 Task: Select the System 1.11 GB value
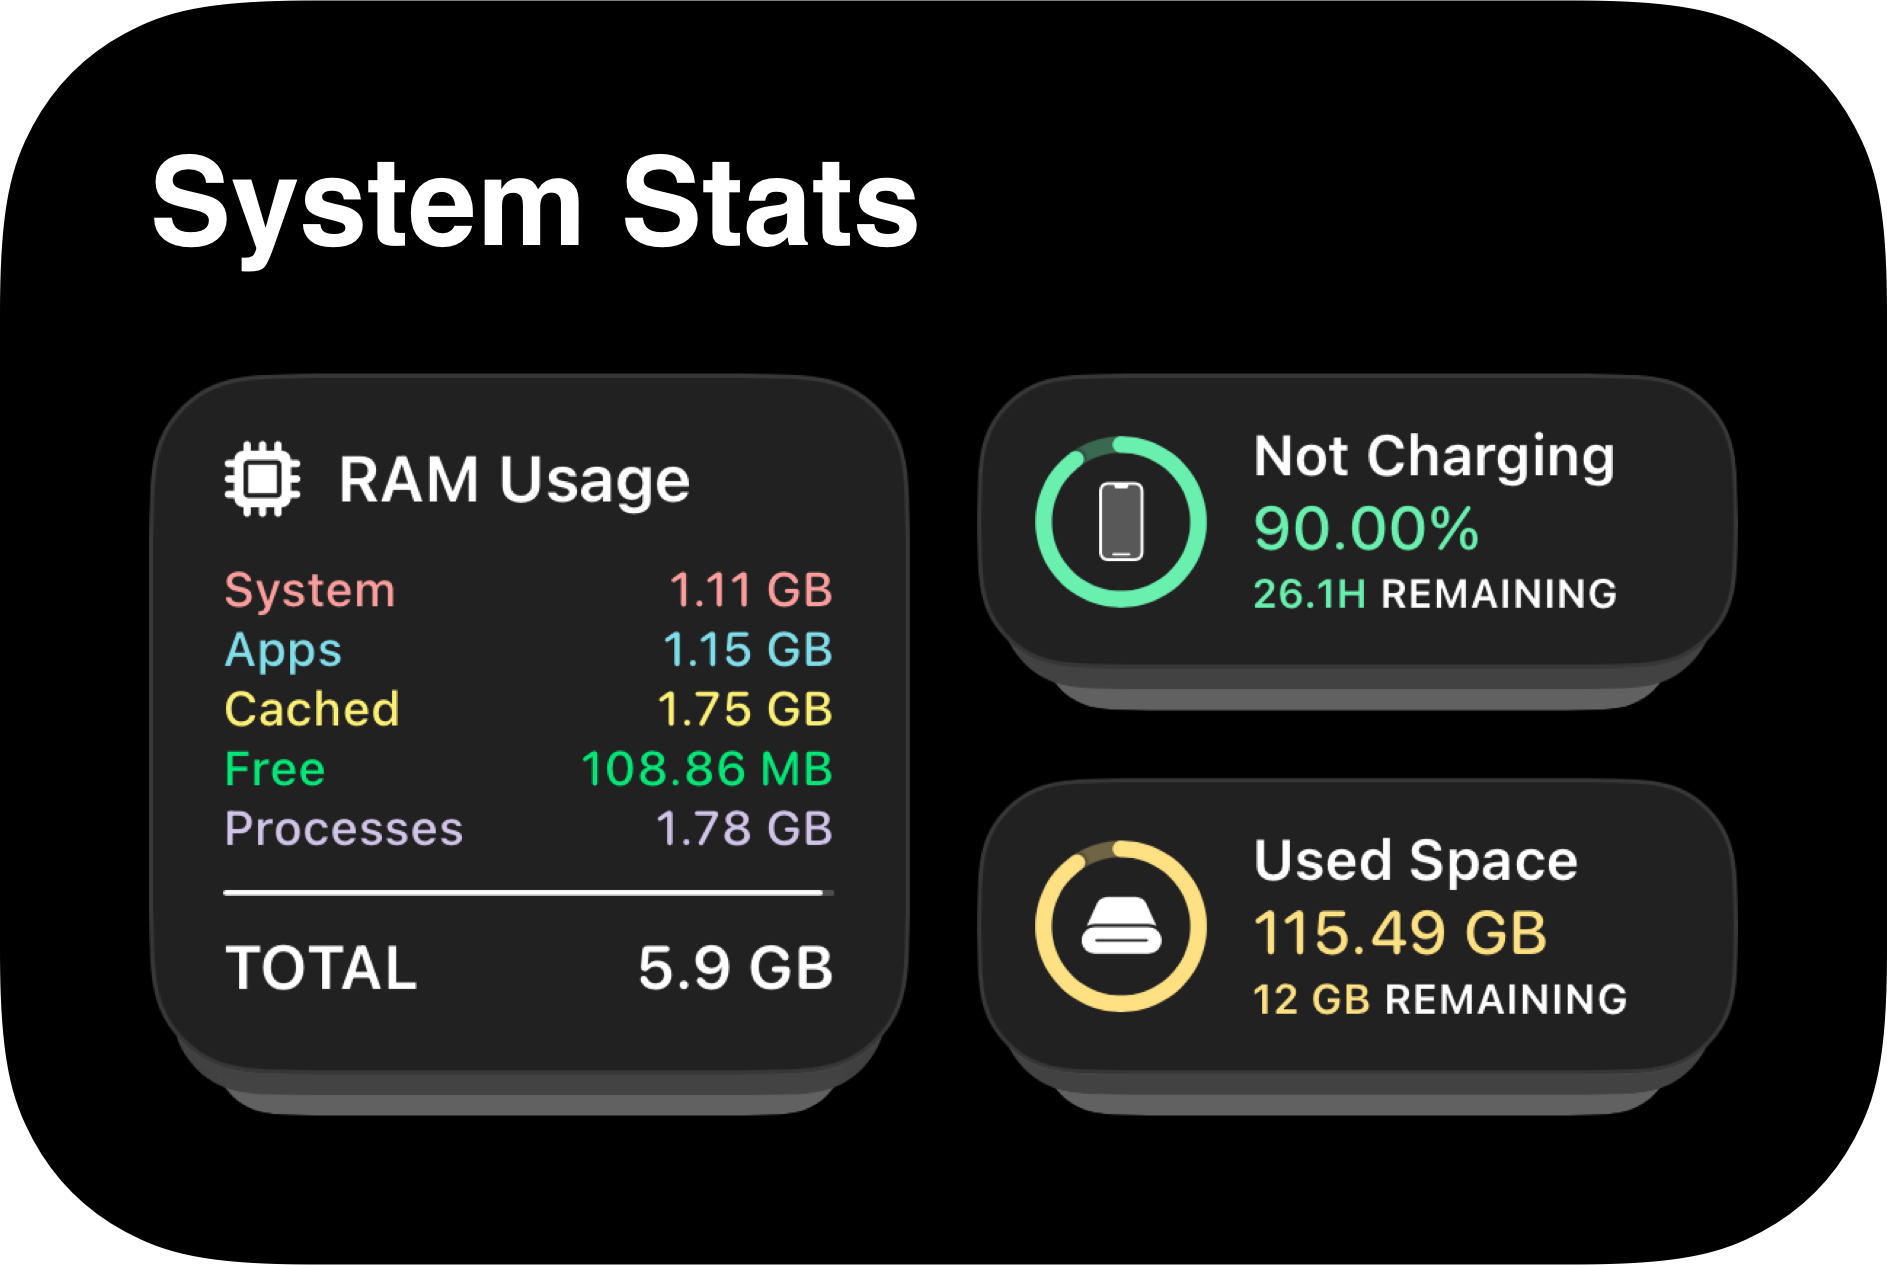[x=751, y=590]
